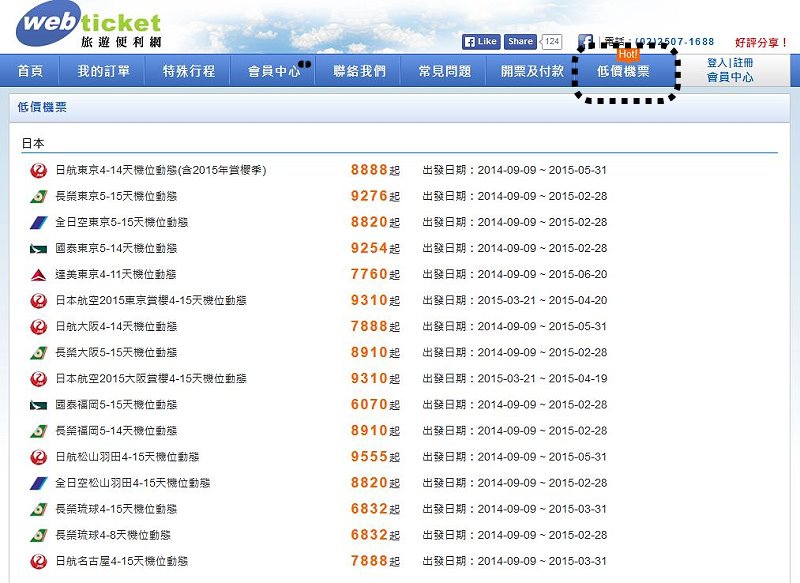Click the Cathay Pacific logo for 國泰東京5-14天
Viewport: 800px width, 583px height.
click(x=38, y=249)
